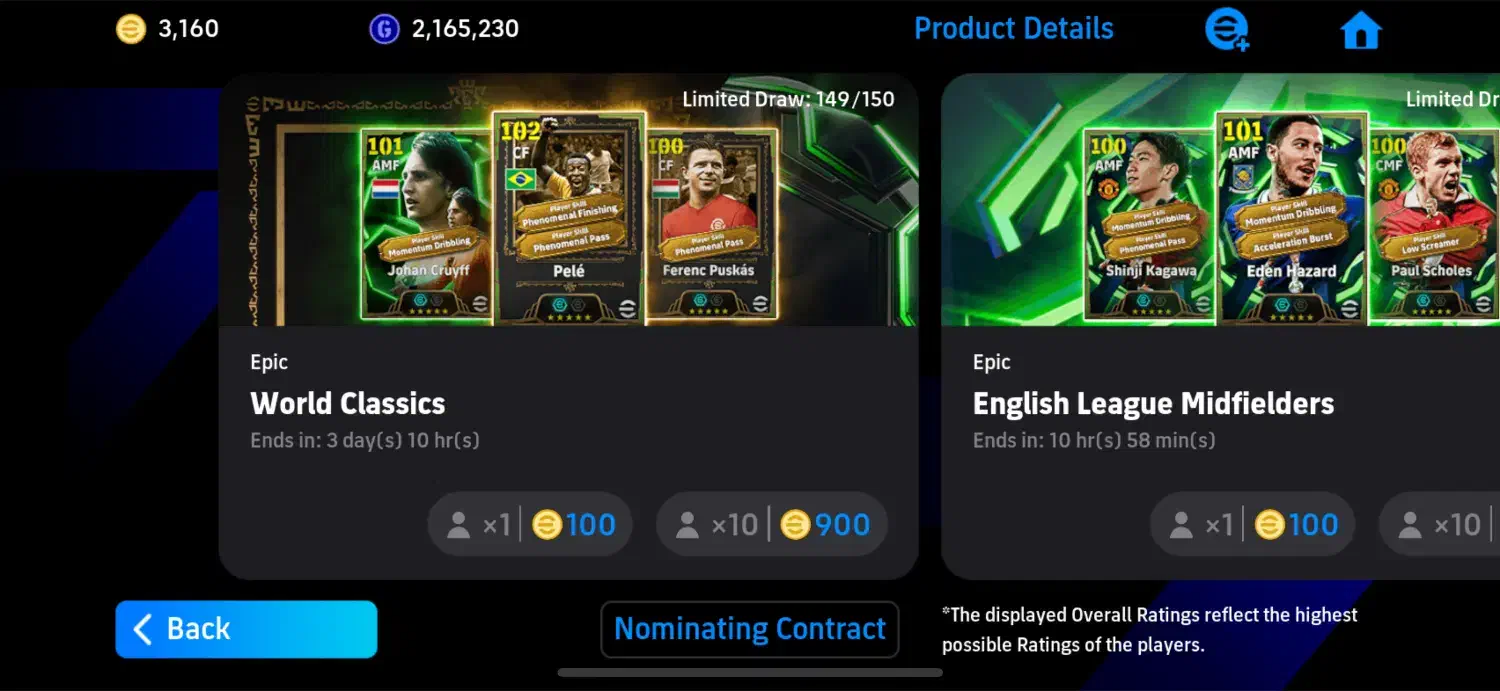
Task: Open Nominating Contract
Action: coord(750,629)
